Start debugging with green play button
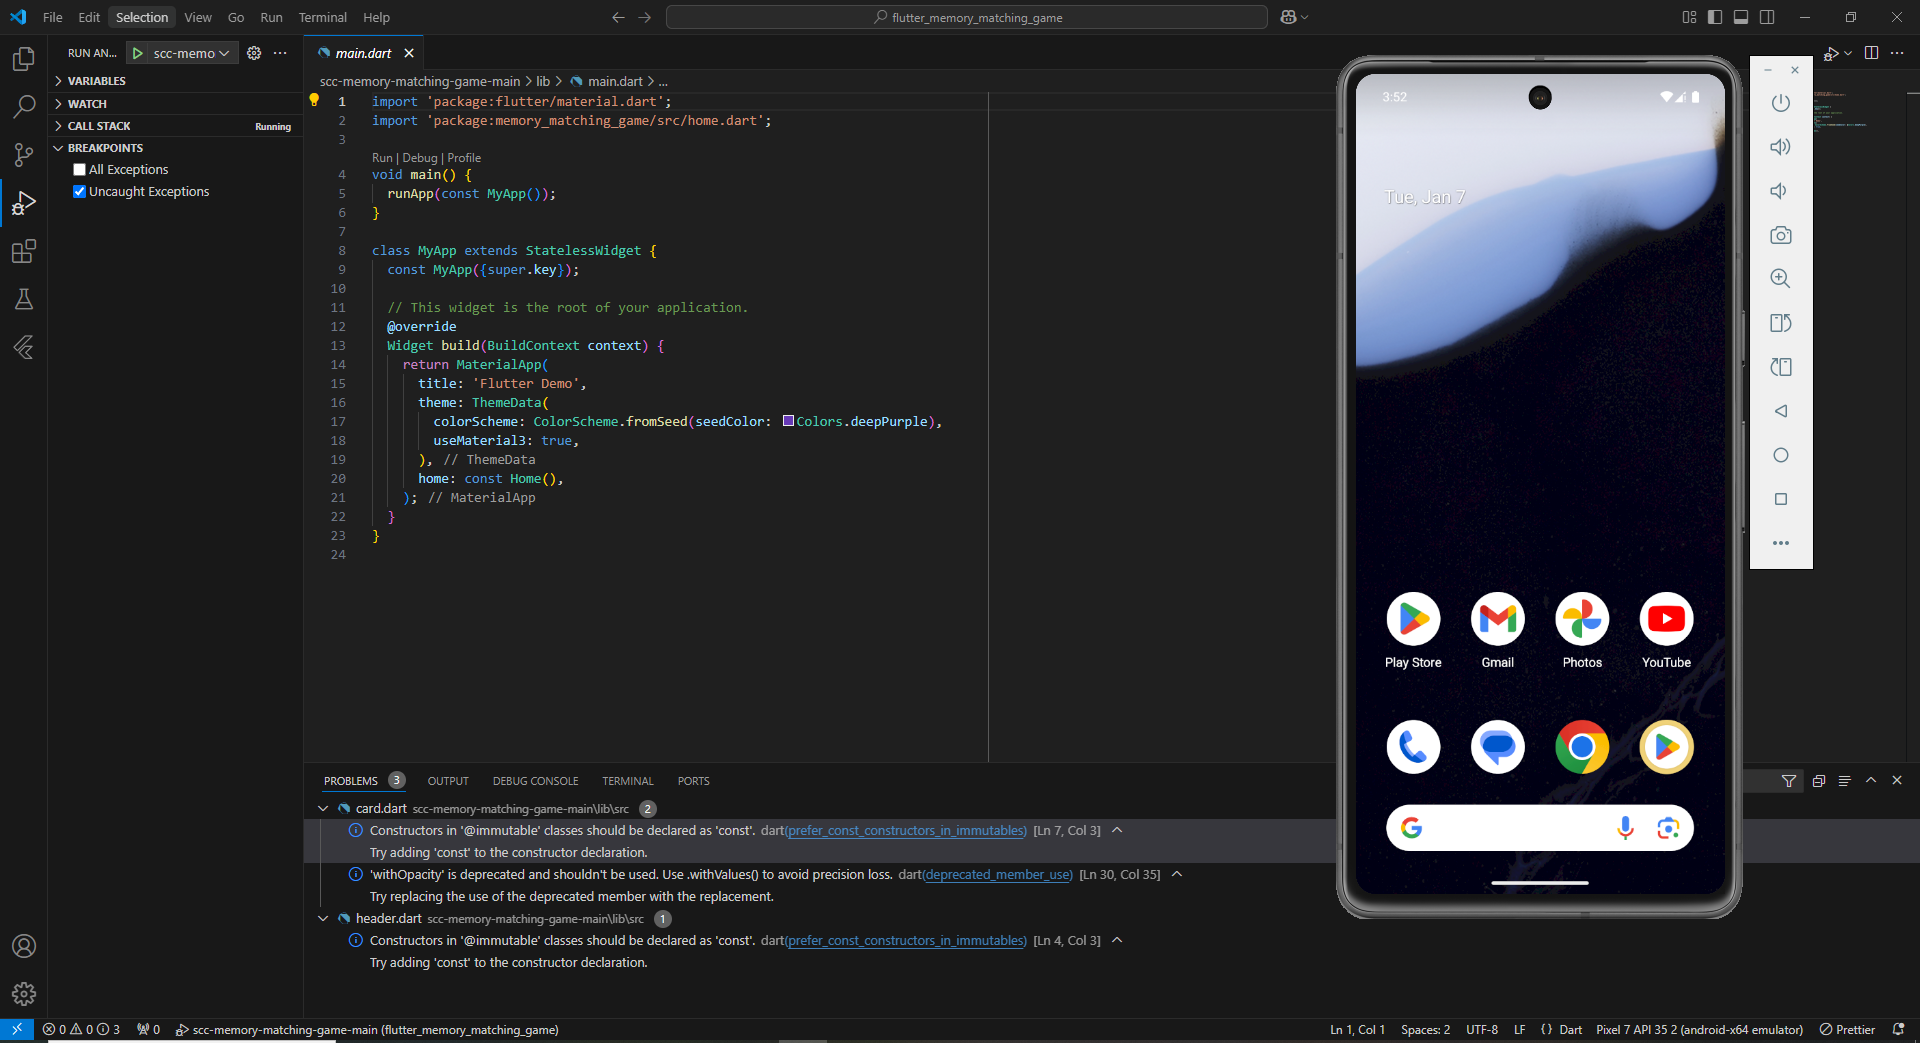This screenshot has width=1920, height=1043. (138, 53)
